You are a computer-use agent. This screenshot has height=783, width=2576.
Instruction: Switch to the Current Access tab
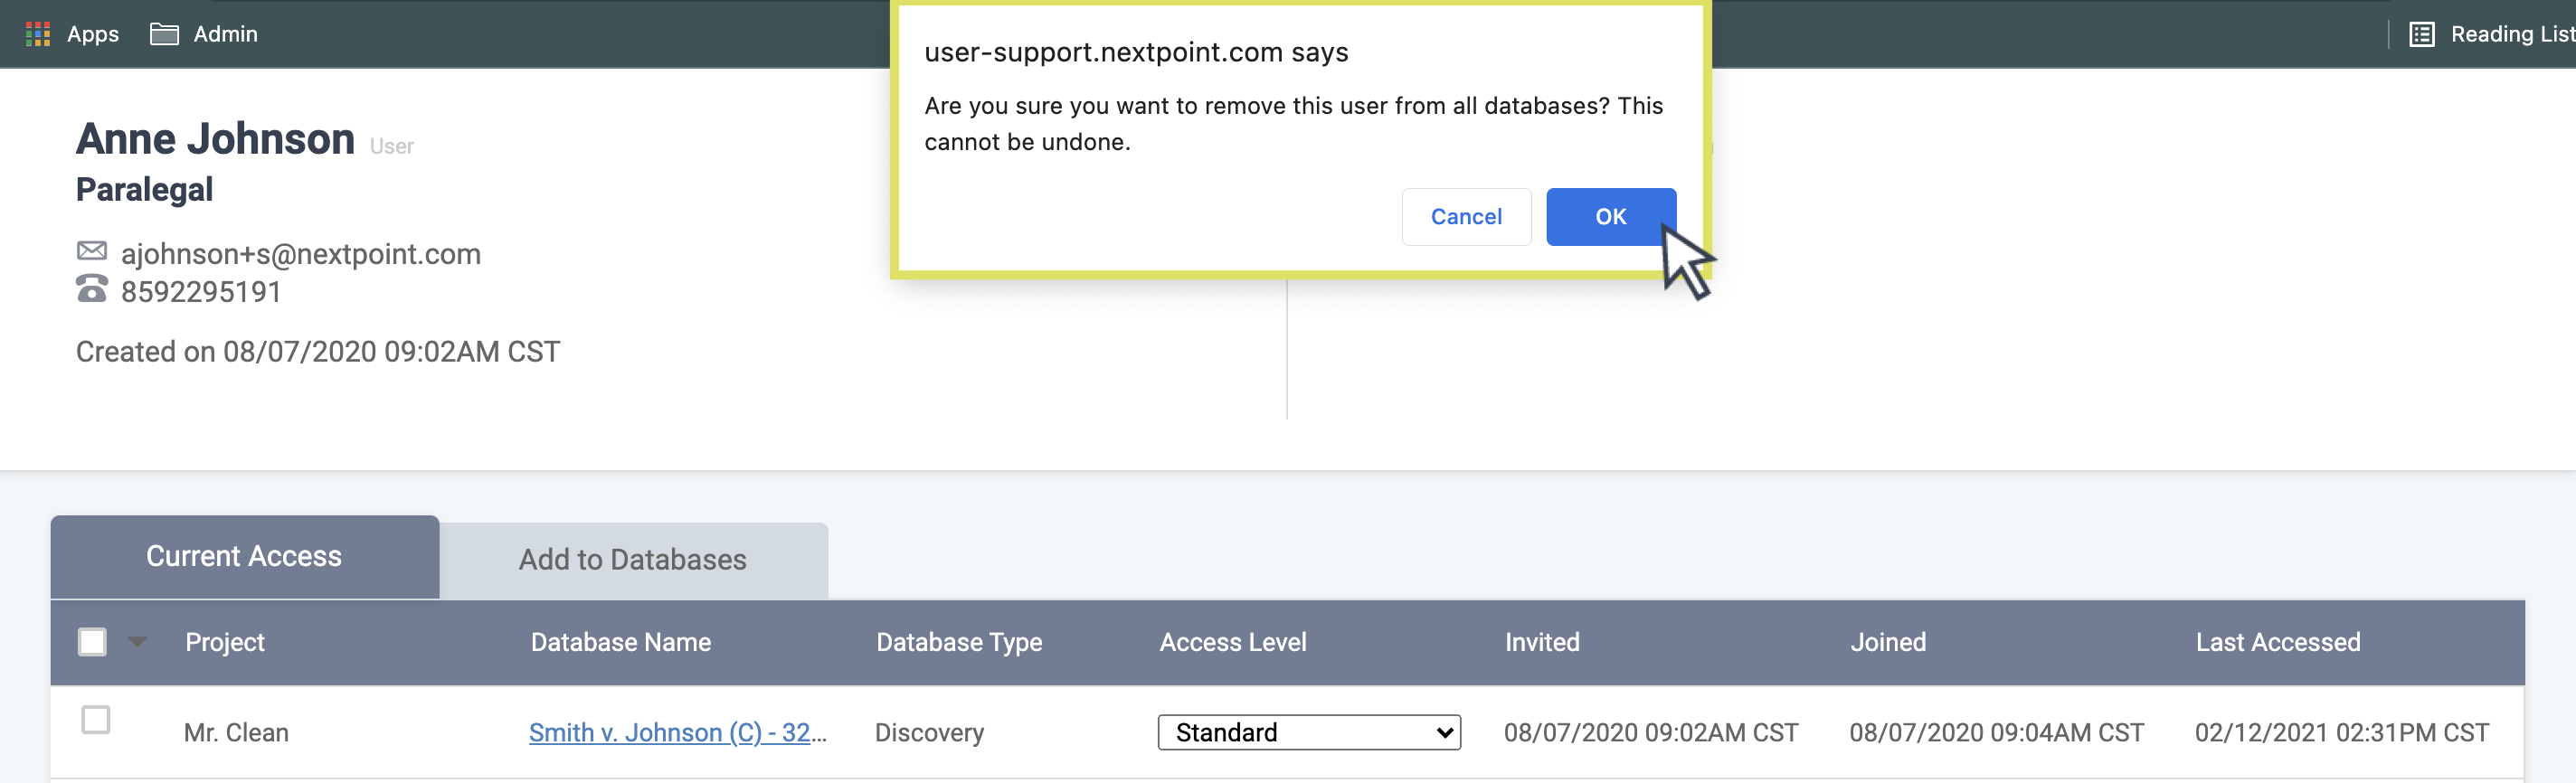coord(244,556)
